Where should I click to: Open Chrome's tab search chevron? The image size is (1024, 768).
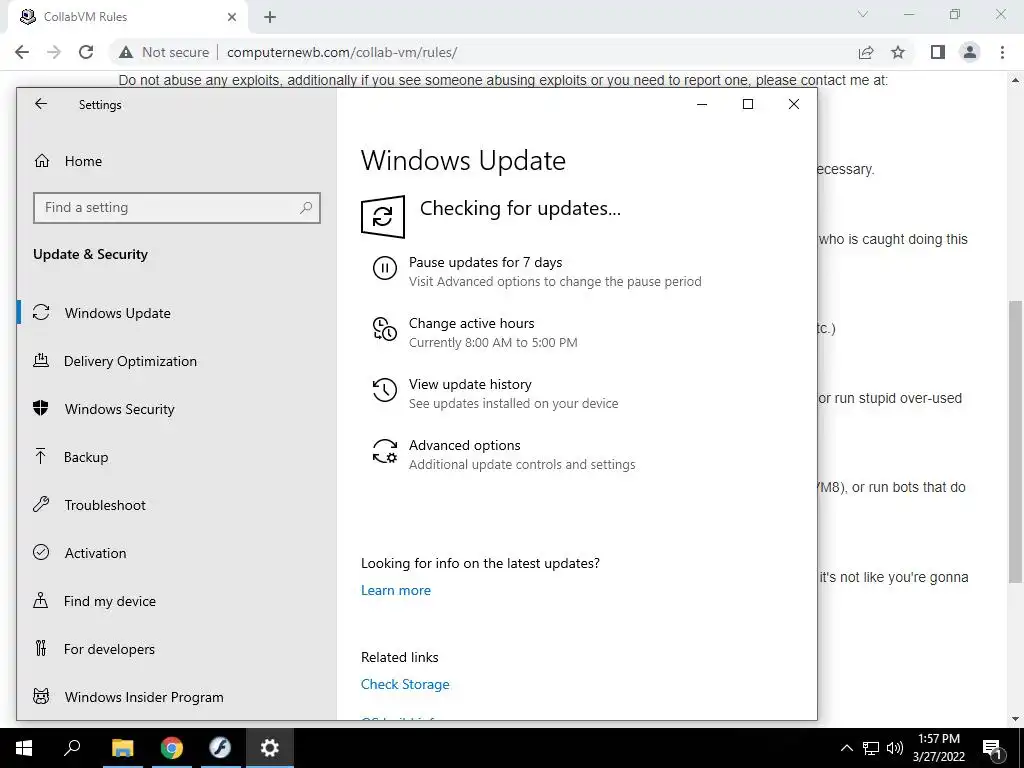click(863, 14)
